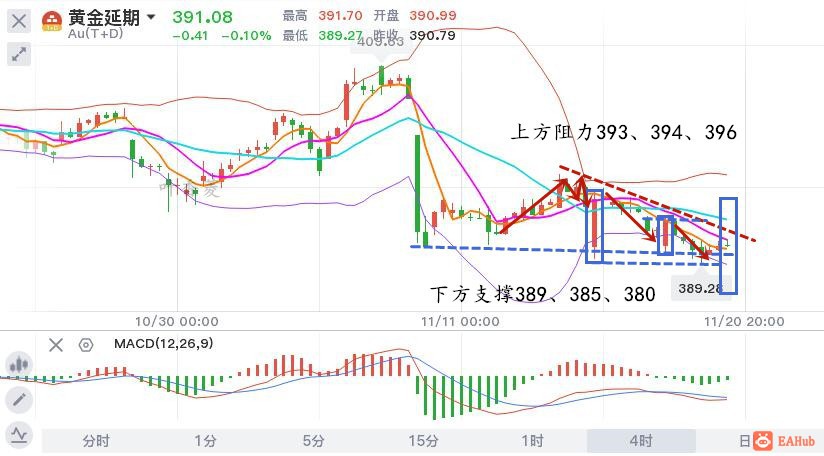Expand chart to fullscreen with arrows icon

[18, 54]
